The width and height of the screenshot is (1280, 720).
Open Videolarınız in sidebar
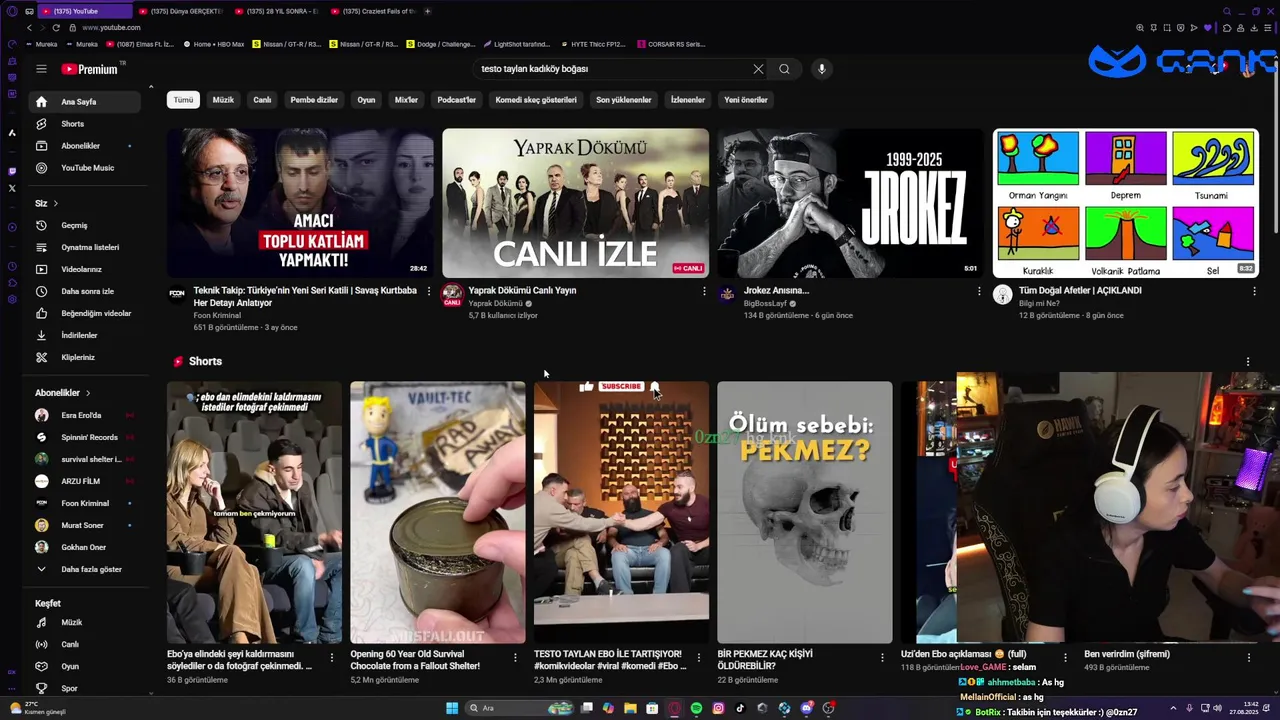click(84, 269)
